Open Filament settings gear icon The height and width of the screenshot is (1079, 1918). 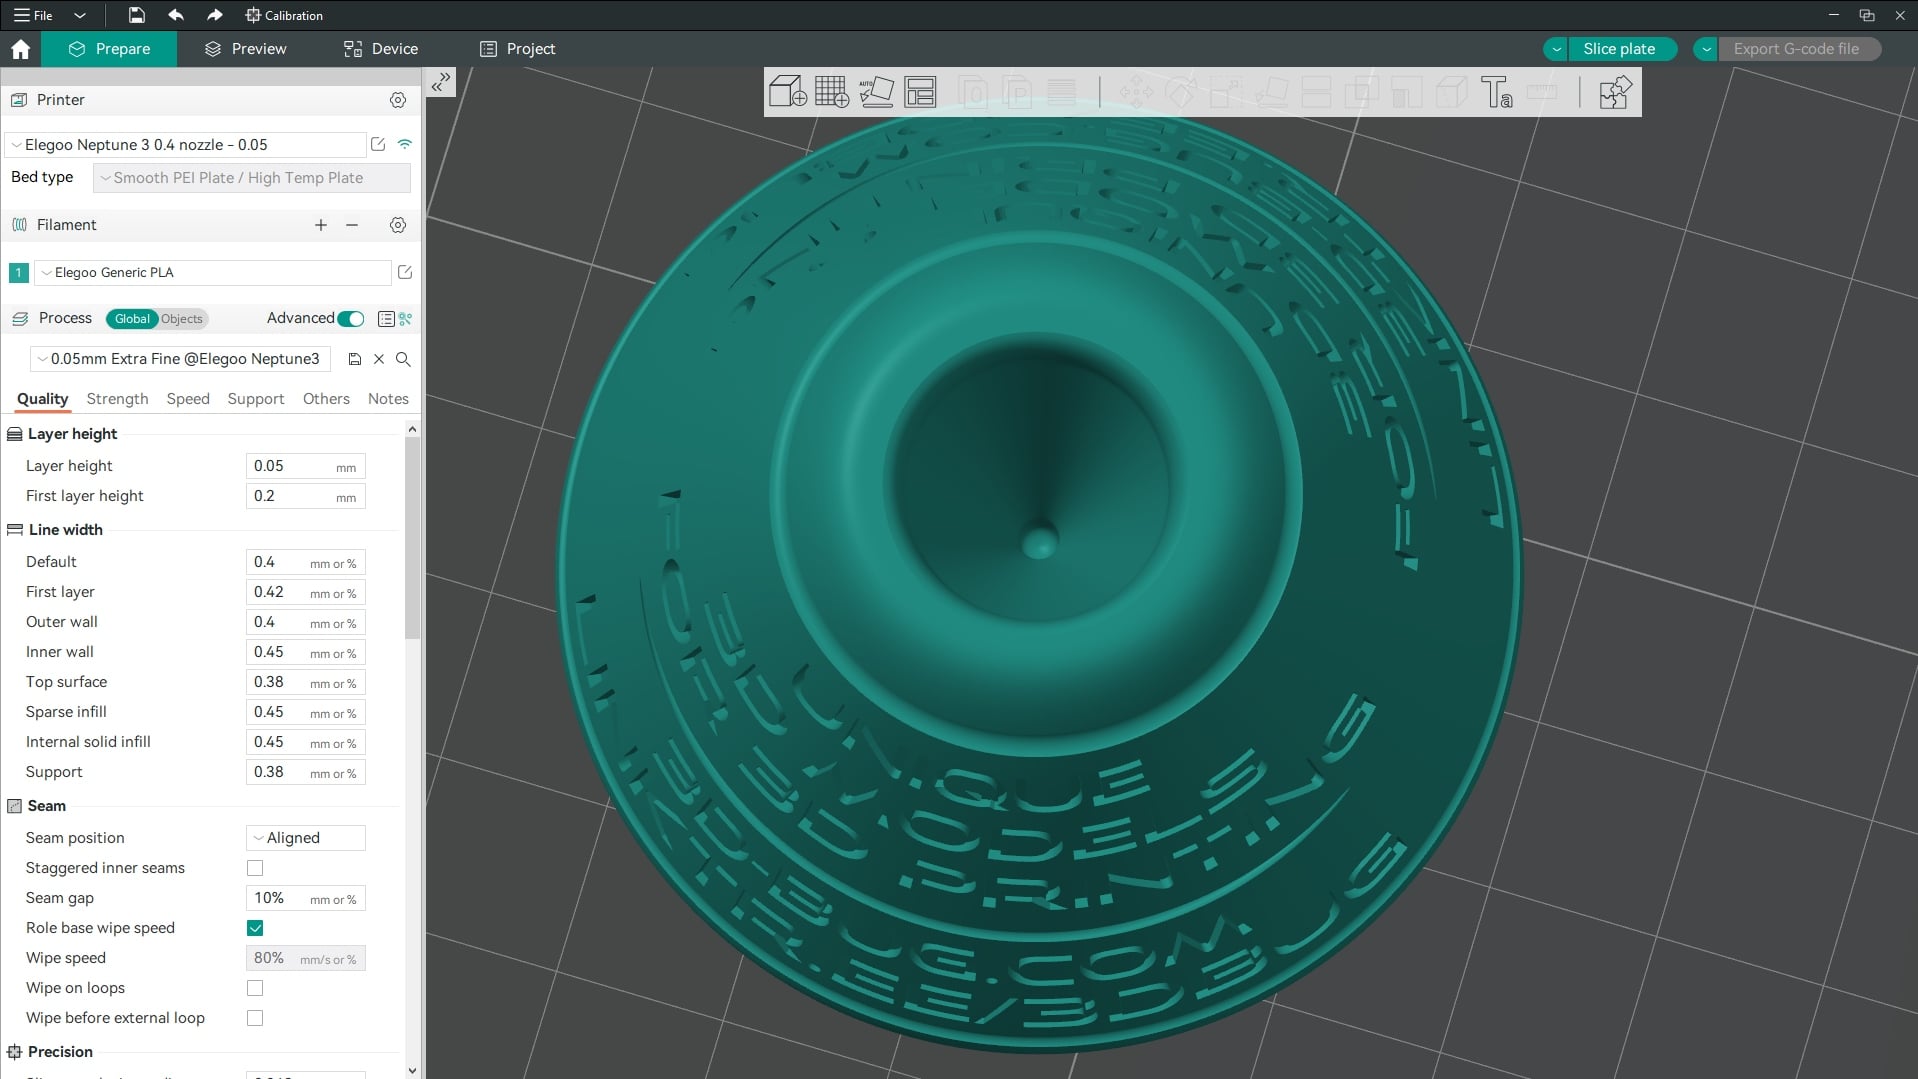pyautogui.click(x=398, y=225)
